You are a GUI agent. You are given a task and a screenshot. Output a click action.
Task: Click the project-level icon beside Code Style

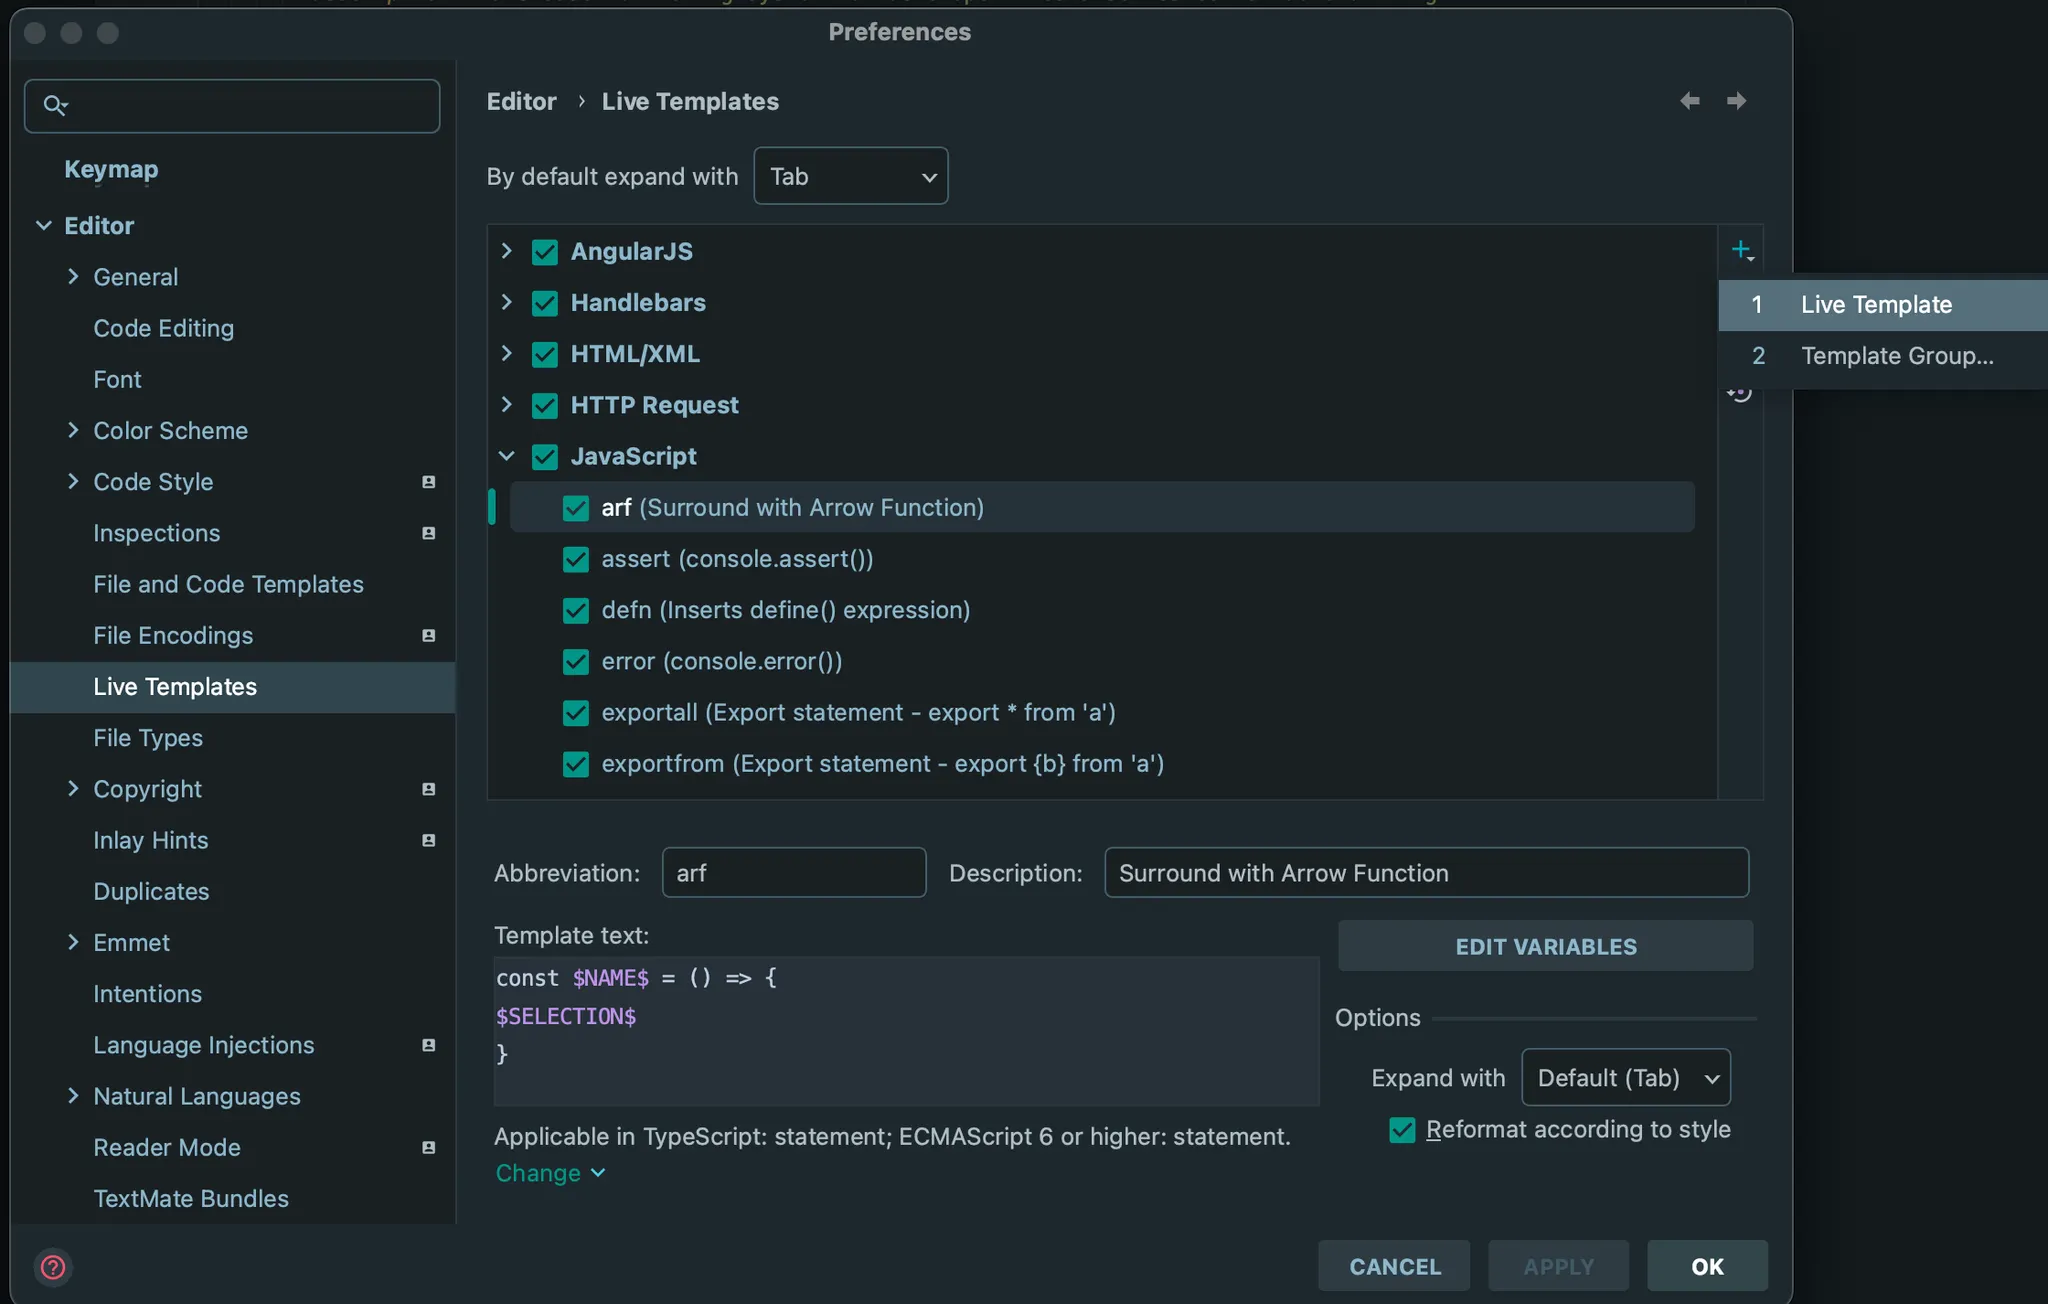(429, 482)
